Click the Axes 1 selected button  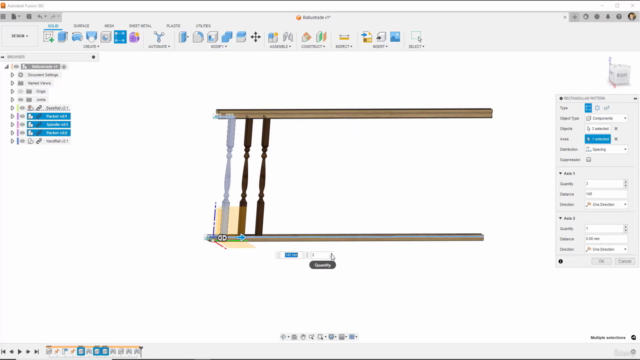(x=598, y=139)
